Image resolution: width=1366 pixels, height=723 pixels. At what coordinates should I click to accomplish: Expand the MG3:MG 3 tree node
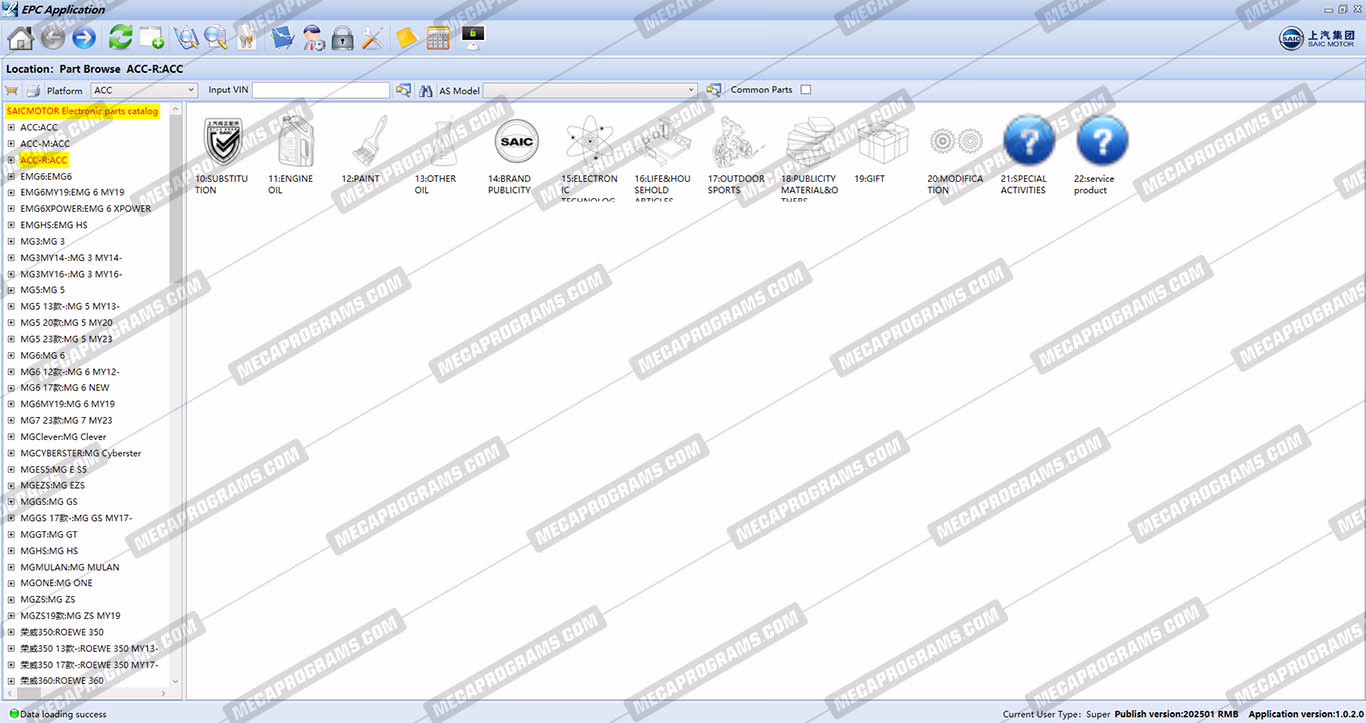[x=11, y=241]
